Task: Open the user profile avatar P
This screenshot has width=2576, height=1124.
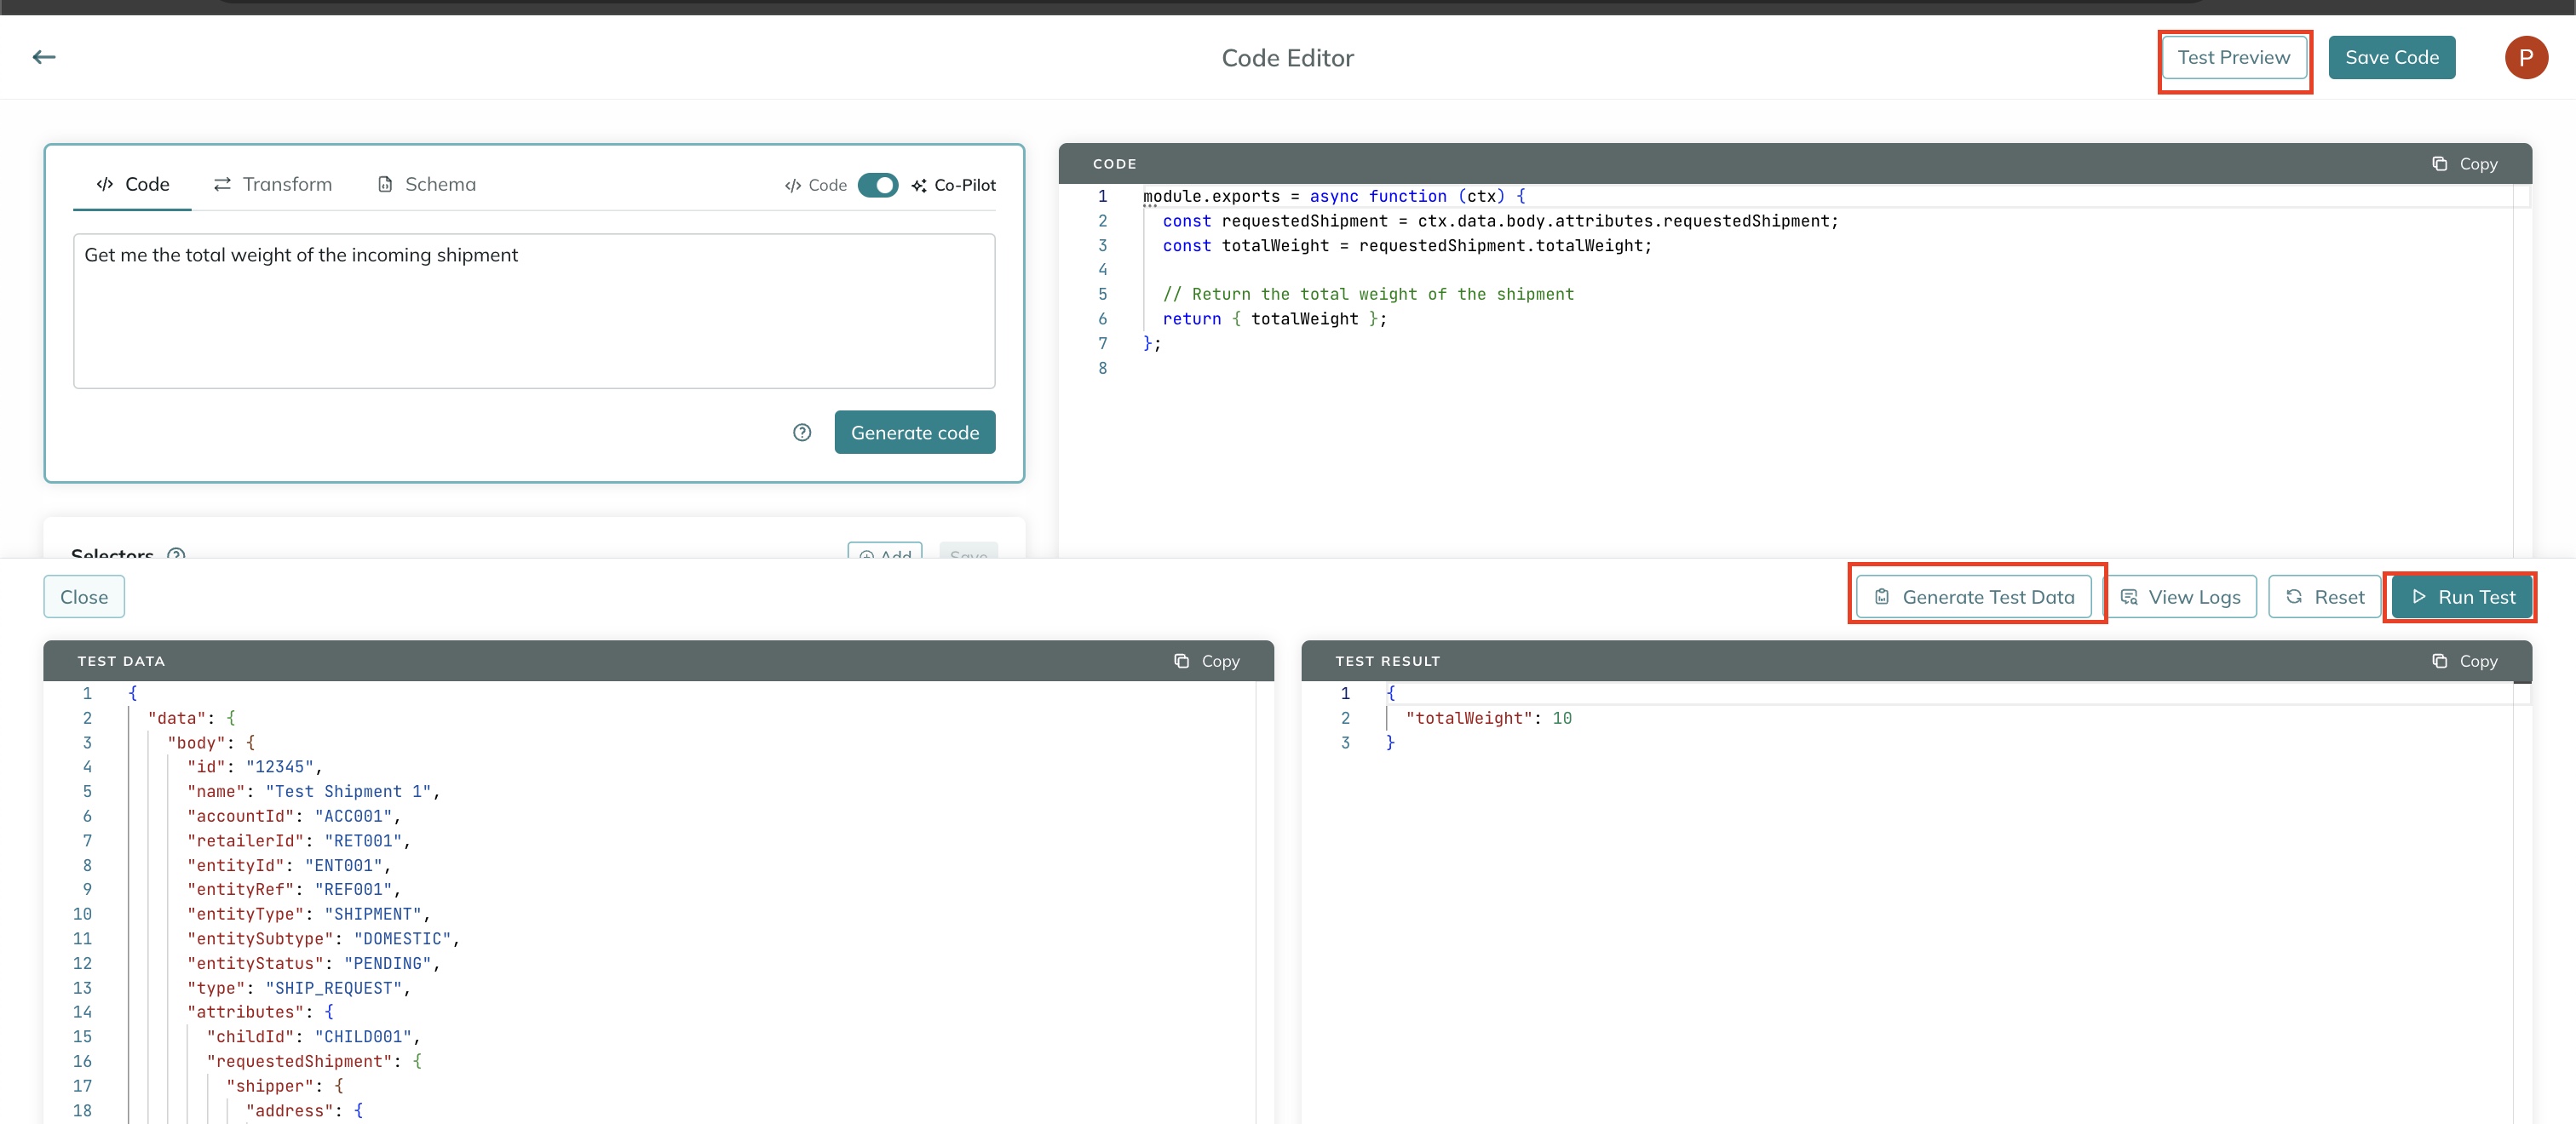Action: [2525, 57]
